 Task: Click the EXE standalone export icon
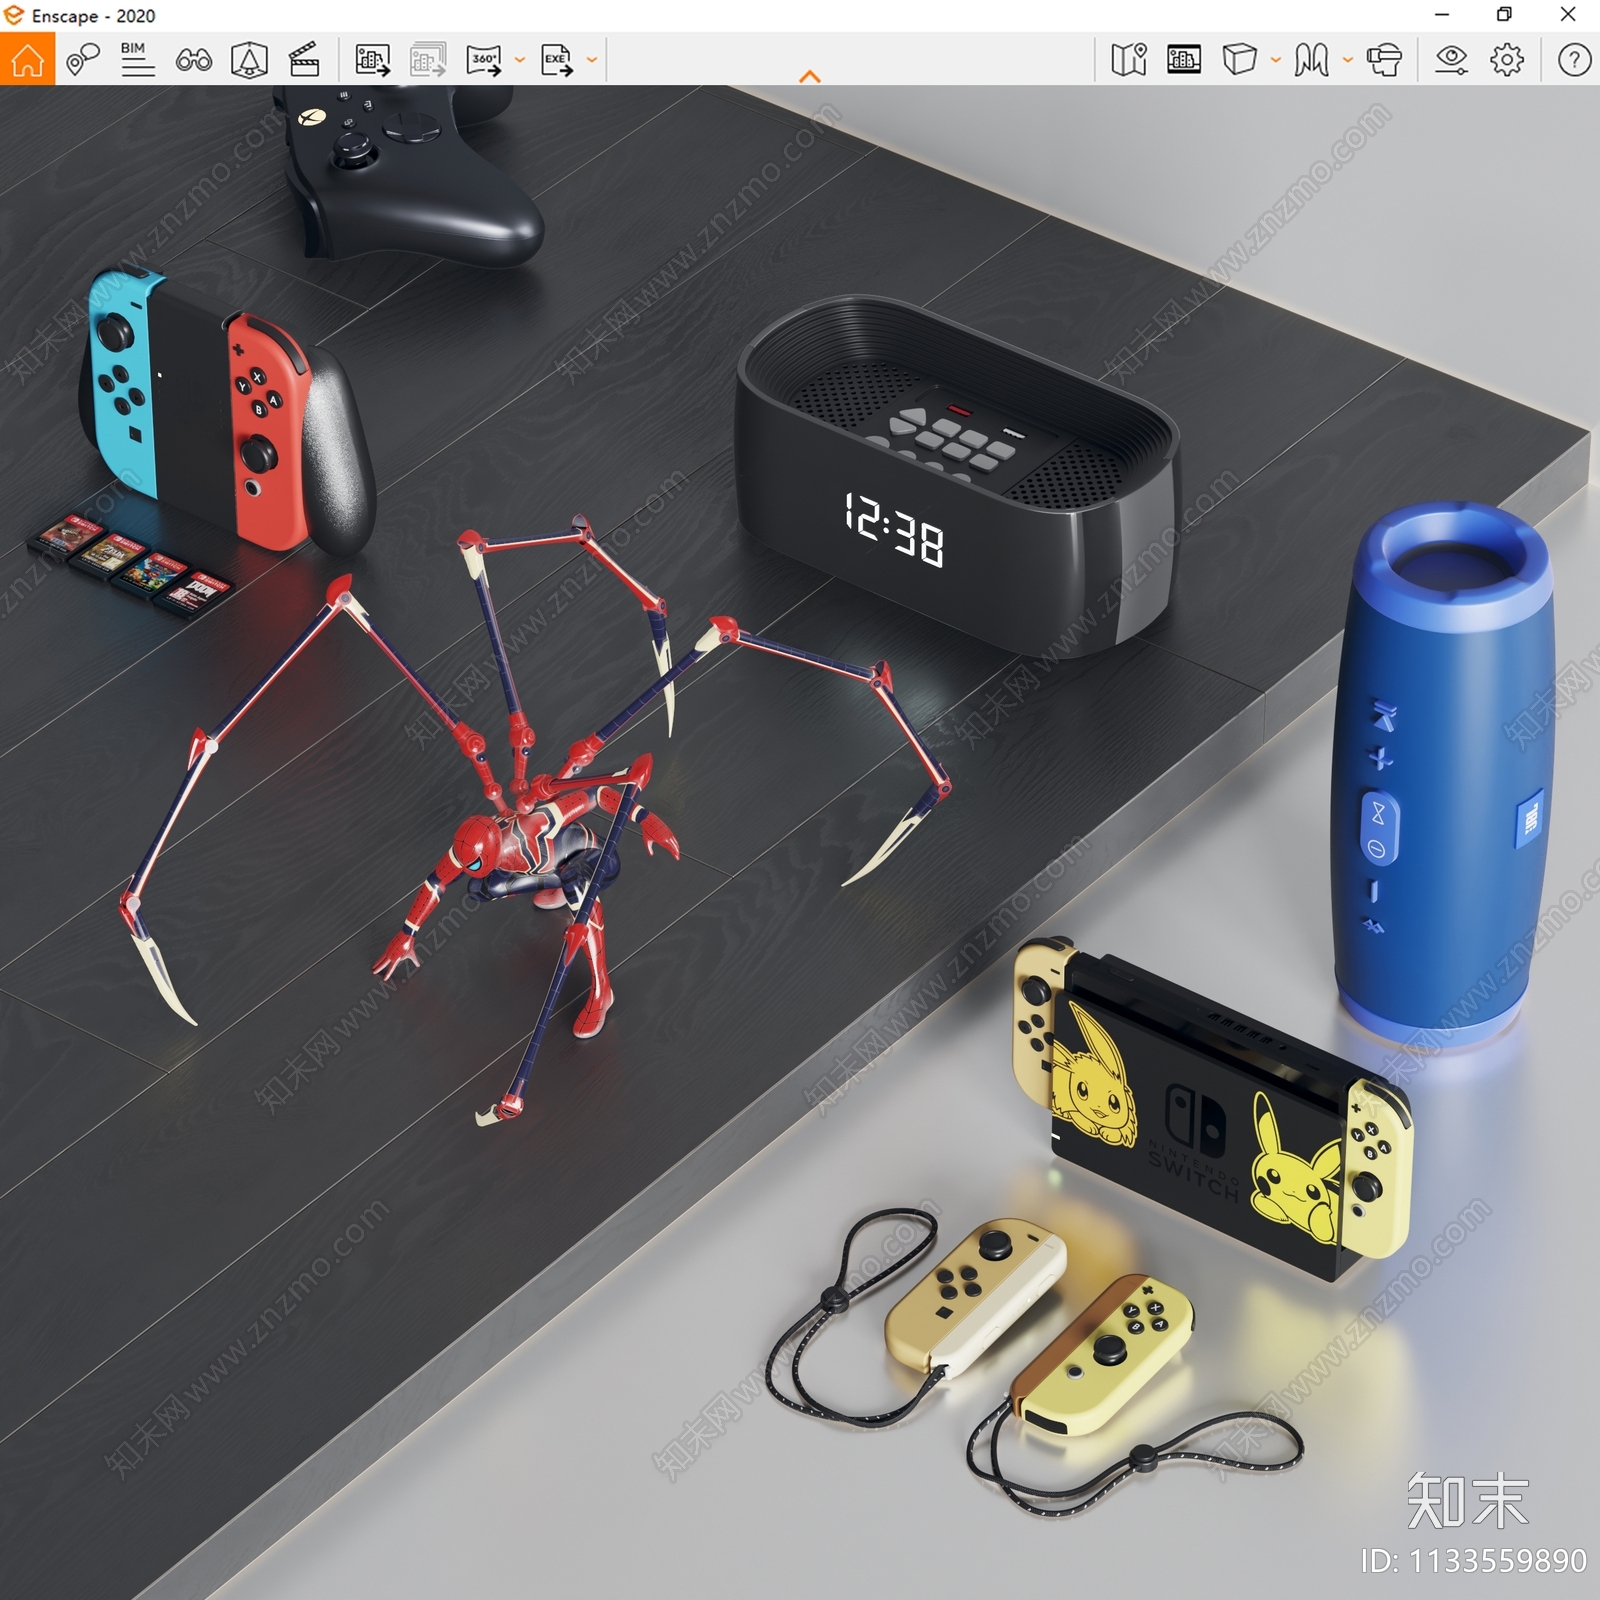click(x=557, y=60)
